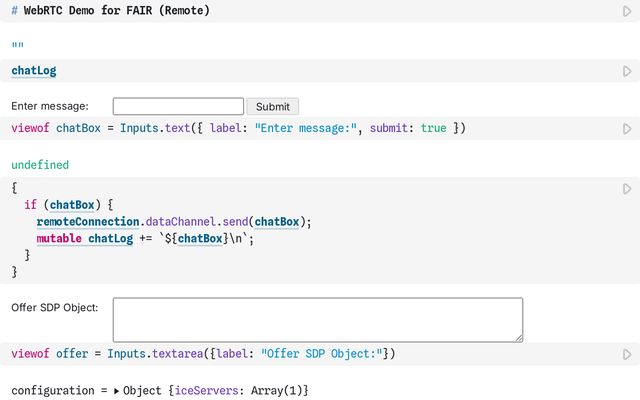
Task: Run the viewof offer cell
Action: coord(627,354)
